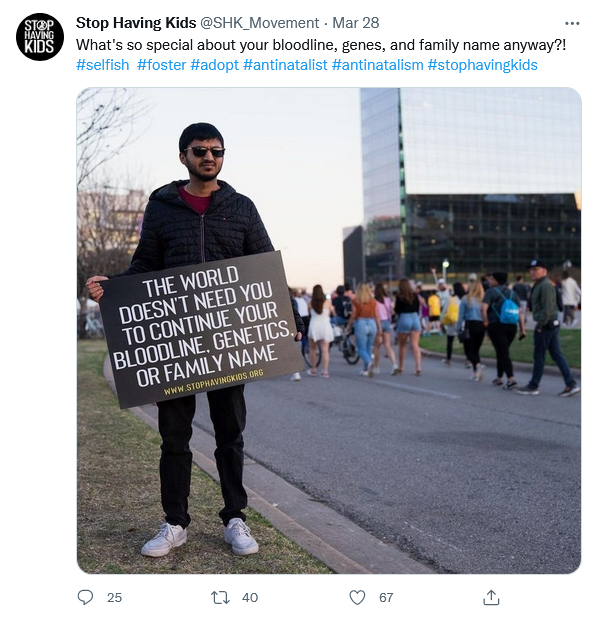Visit the @SHK_Movement handle
This screenshot has height=618, width=598.
[x=260, y=23]
